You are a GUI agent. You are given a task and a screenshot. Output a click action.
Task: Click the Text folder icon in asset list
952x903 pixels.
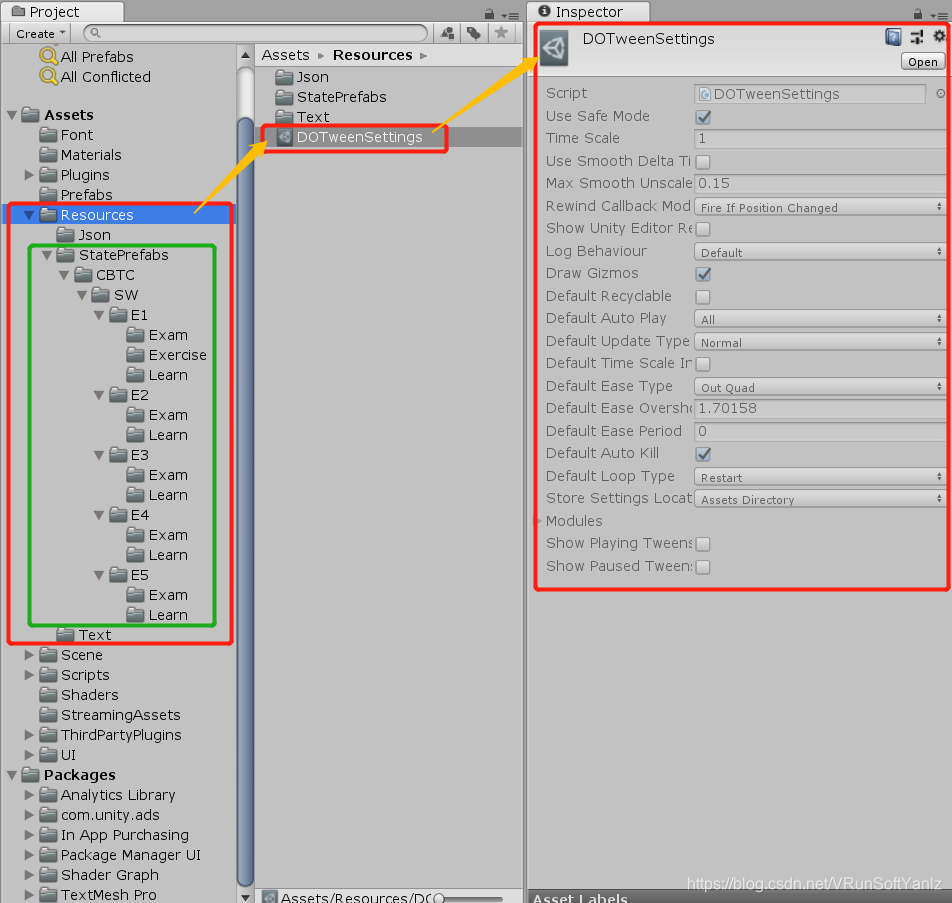284,117
